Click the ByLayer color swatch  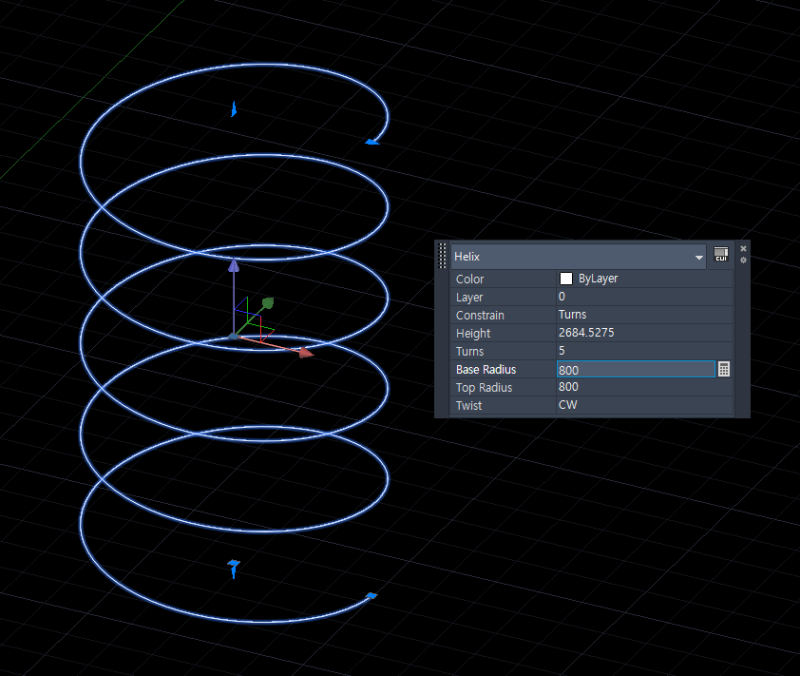tap(566, 278)
